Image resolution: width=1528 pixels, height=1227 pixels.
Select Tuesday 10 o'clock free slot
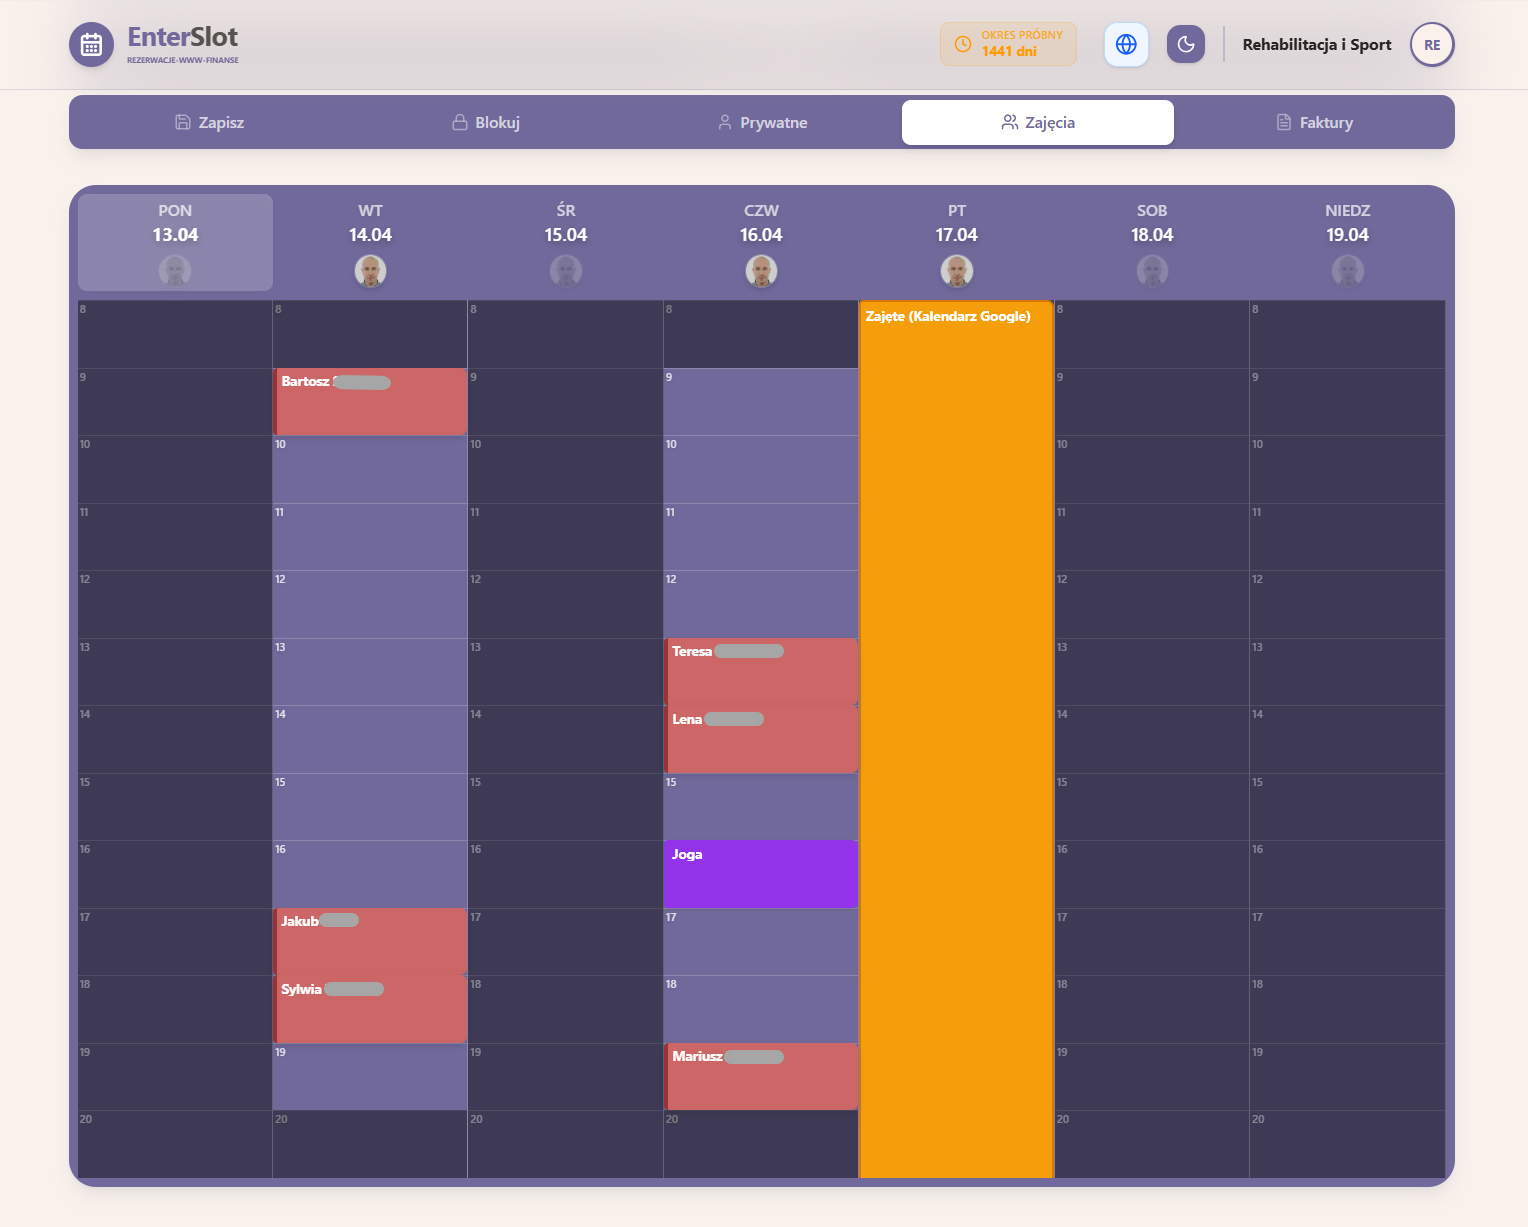[x=370, y=470]
